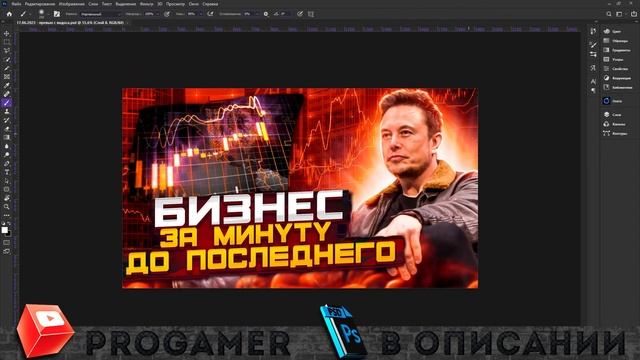The width and height of the screenshot is (640, 360).
Task: Select the Clone Stamp tool
Action: [7, 111]
